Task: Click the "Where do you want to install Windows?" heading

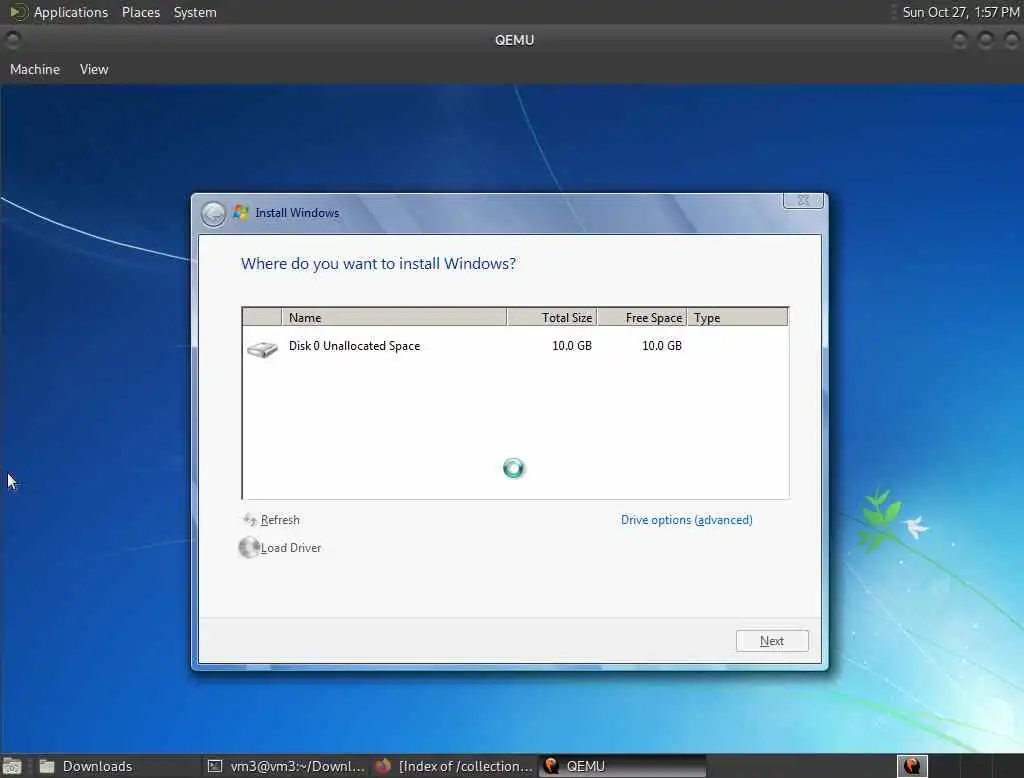Action: tap(378, 263)
